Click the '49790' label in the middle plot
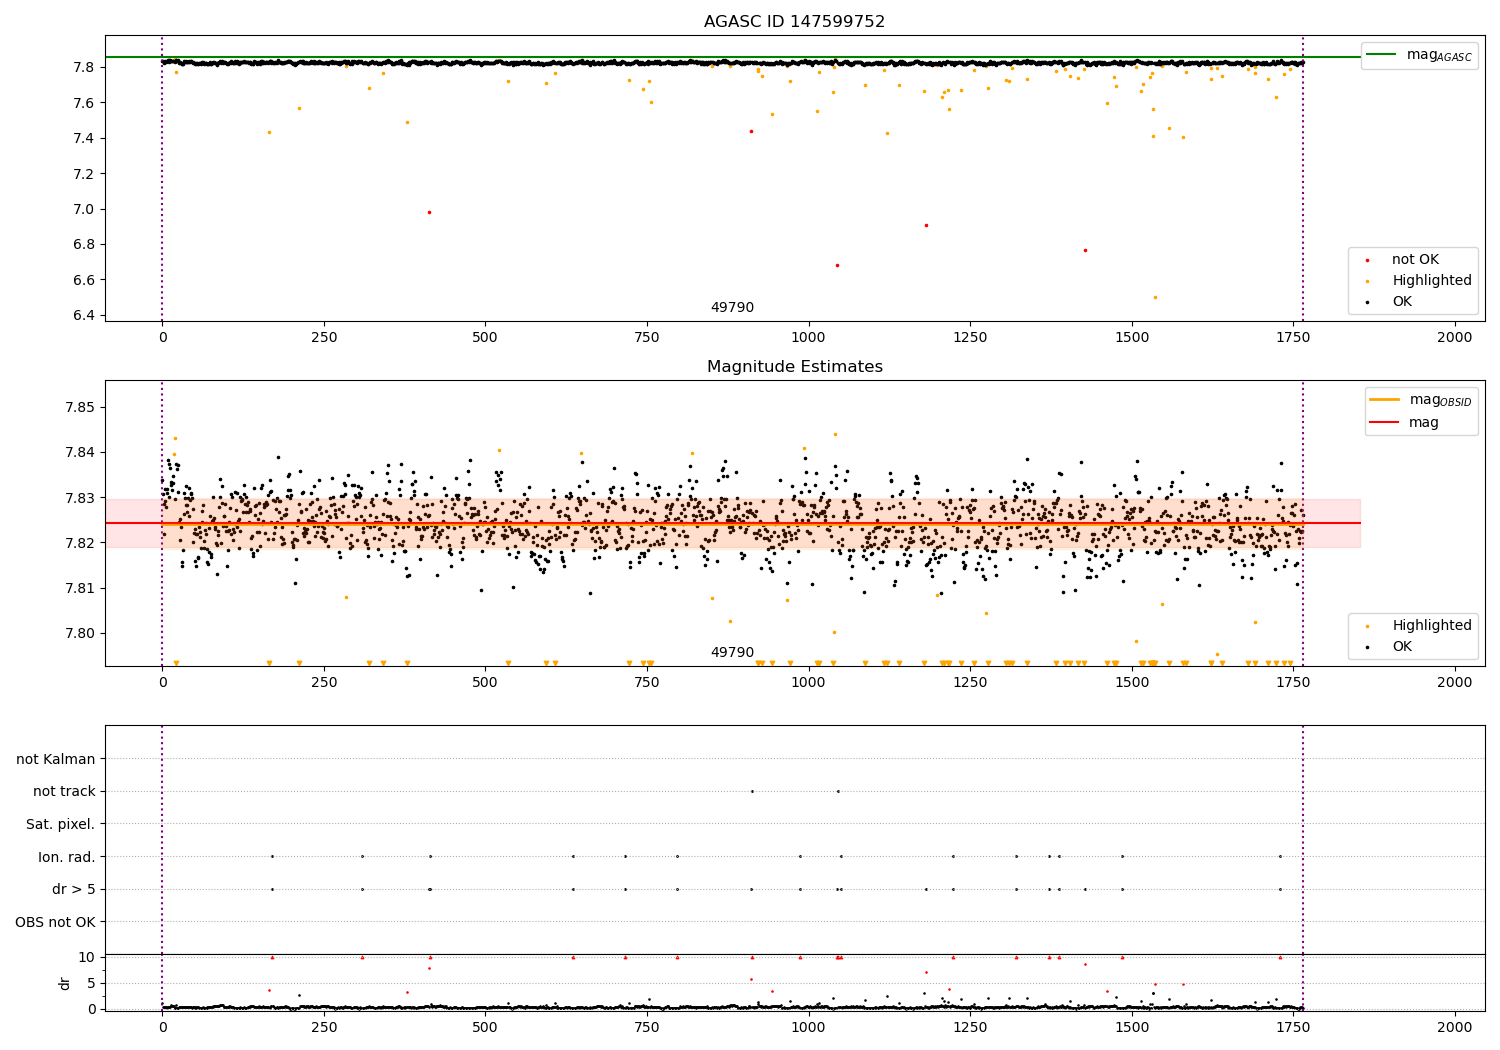The width and height of the screenshot is (1500, 1050). point(732,653)
